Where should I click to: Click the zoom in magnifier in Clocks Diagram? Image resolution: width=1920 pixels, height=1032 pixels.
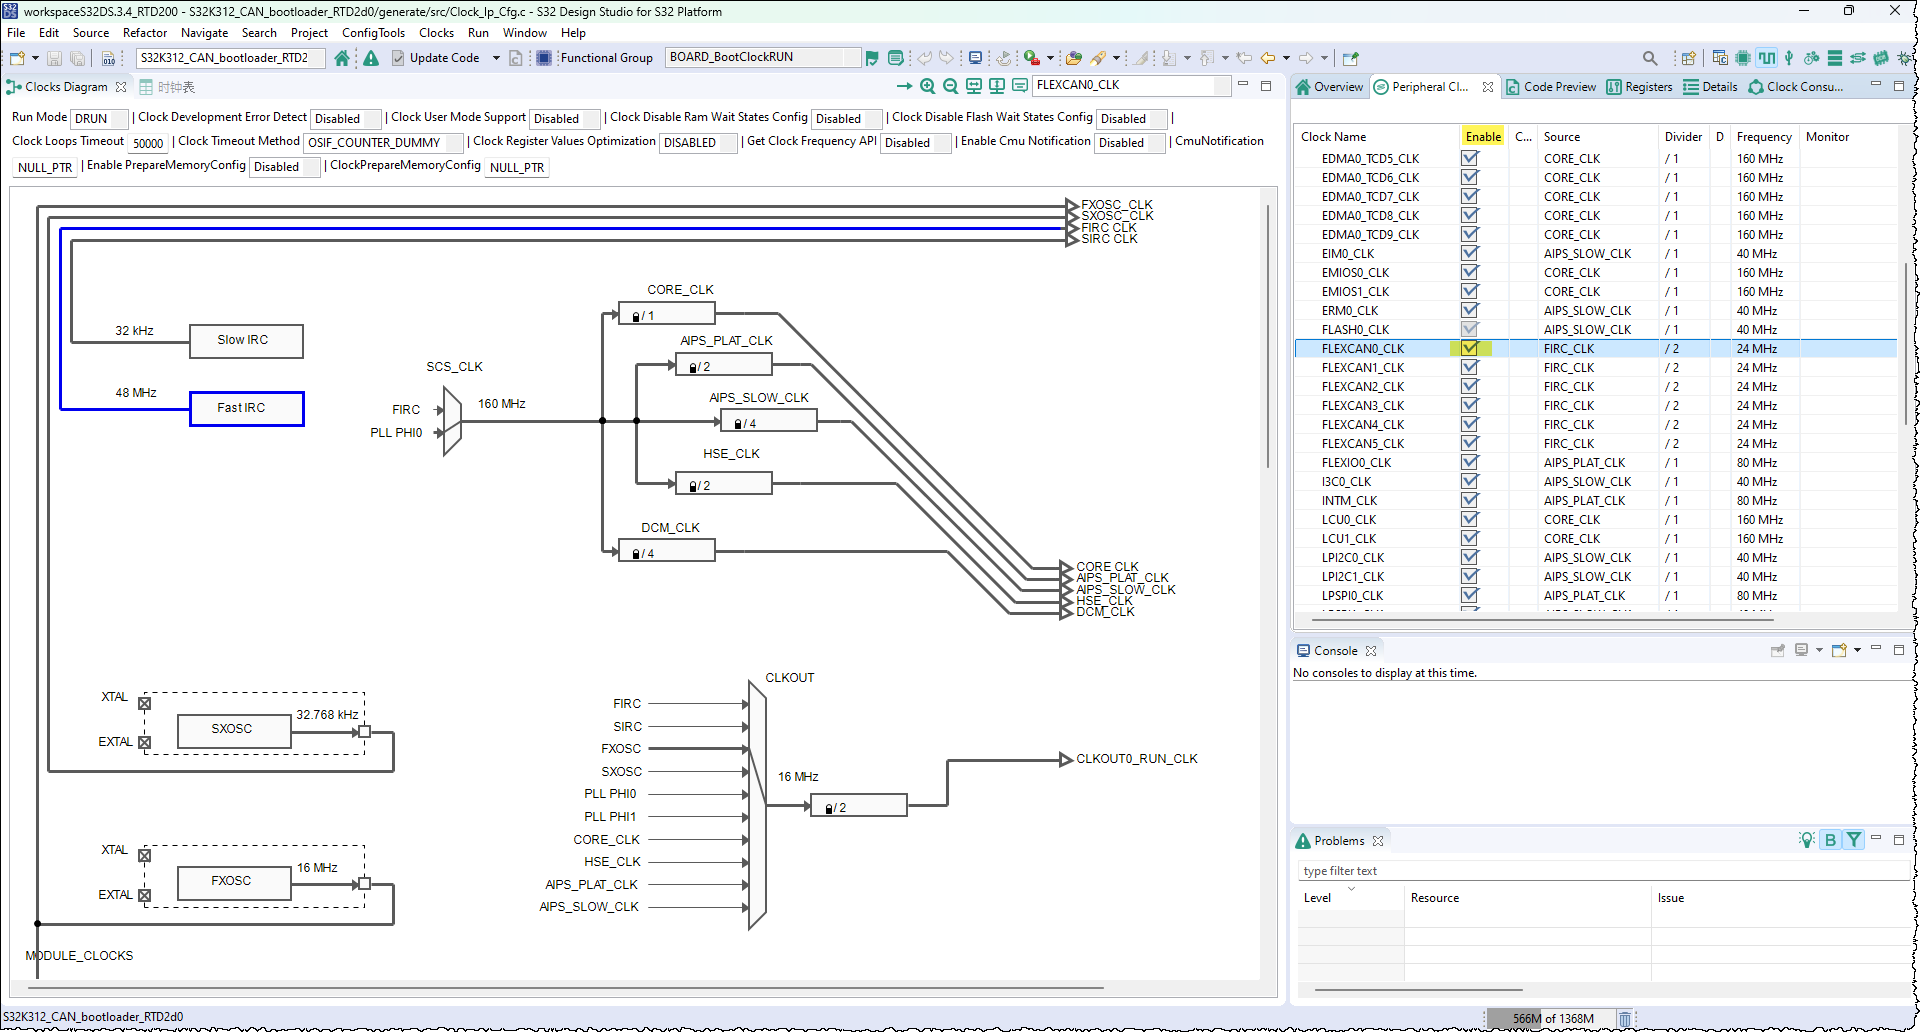coord(927,86)
